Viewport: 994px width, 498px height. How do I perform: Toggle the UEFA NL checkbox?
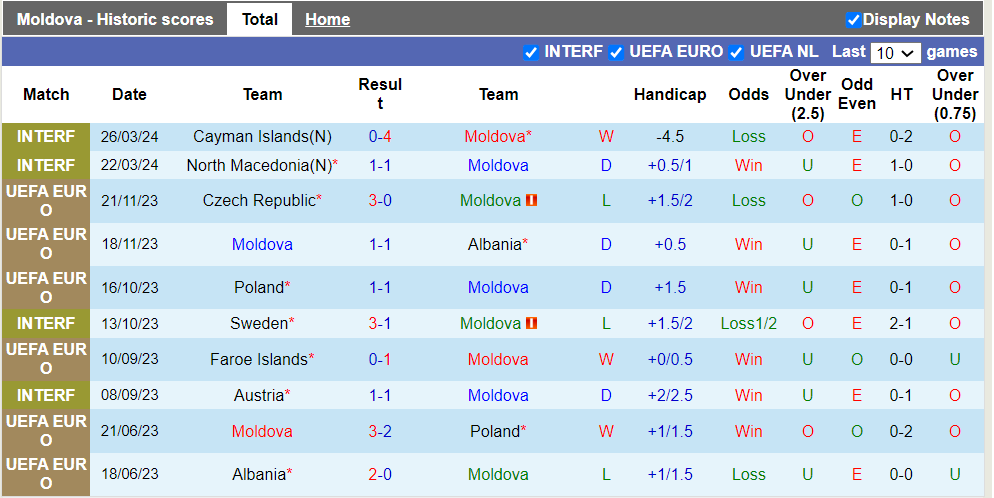736,52
